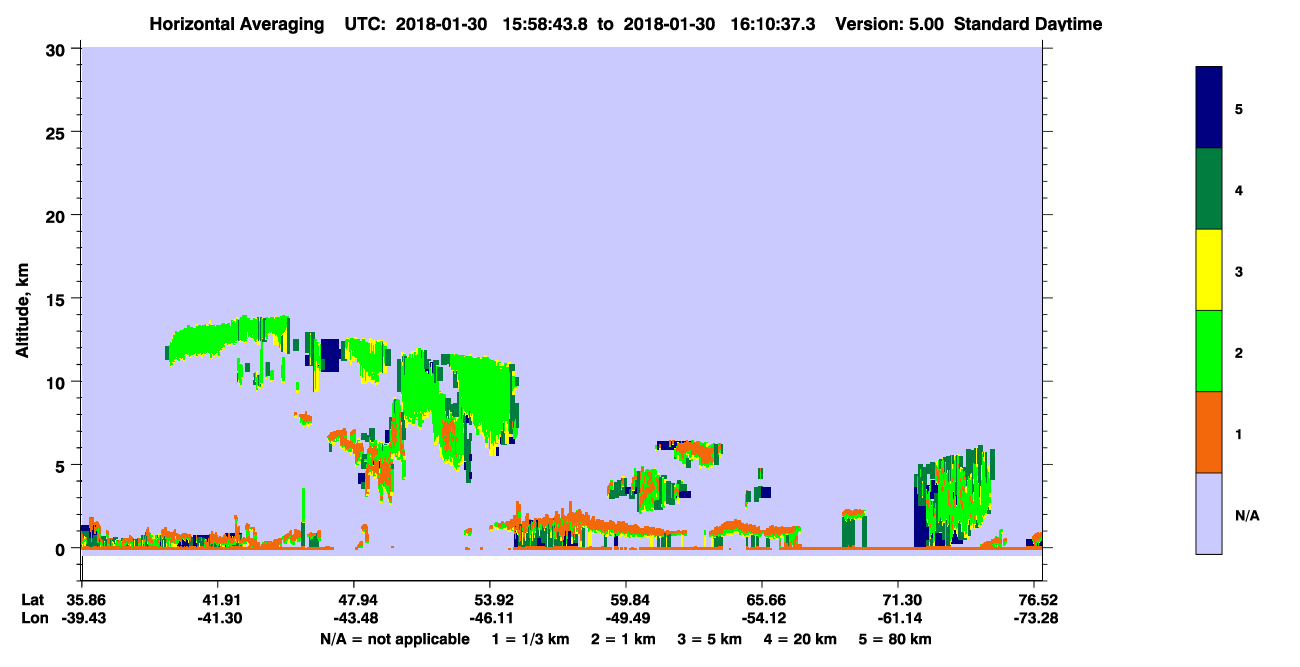
Task: Click the 'Lon' row label
Action: tap(33, 618)
